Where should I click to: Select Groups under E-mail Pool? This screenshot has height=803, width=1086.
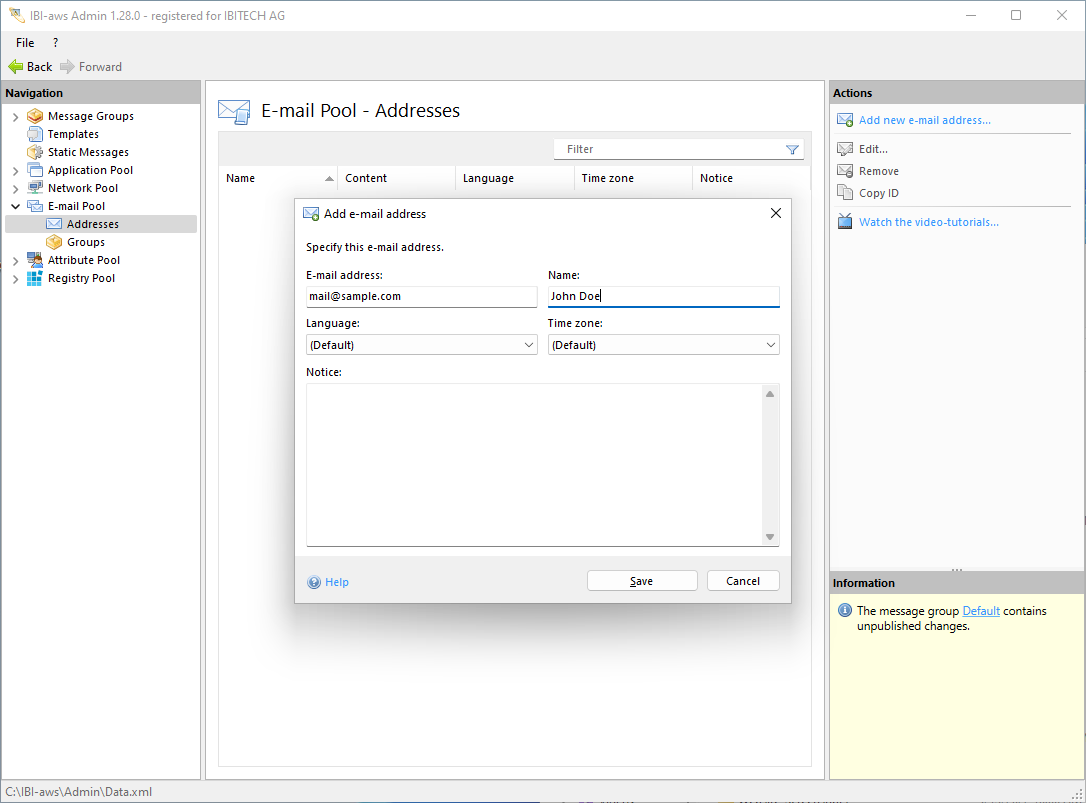coord(86,242)
